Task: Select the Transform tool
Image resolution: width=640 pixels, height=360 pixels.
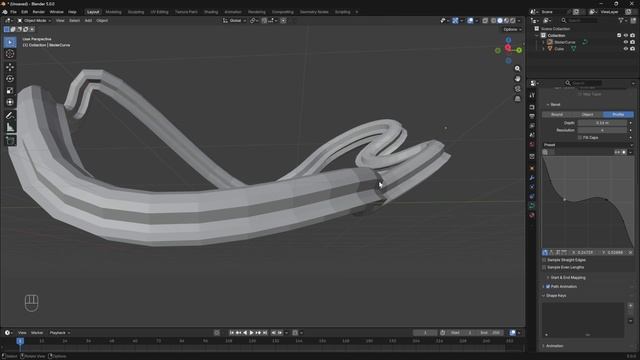Action: [x=10, y=102]
